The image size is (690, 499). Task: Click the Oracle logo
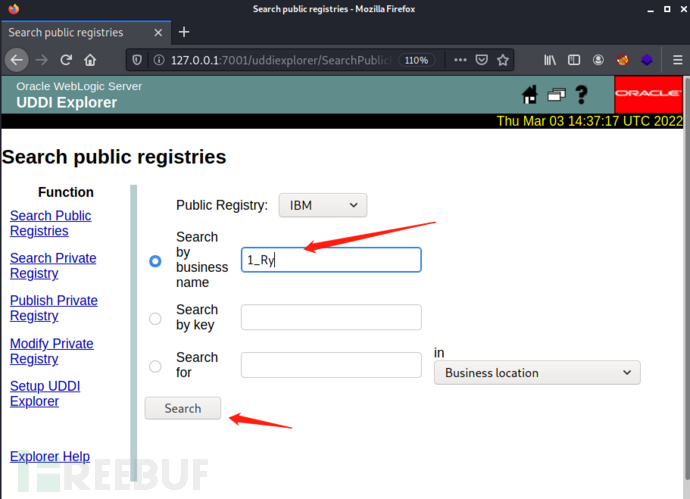pyautogui.click(x=648, y=94)
